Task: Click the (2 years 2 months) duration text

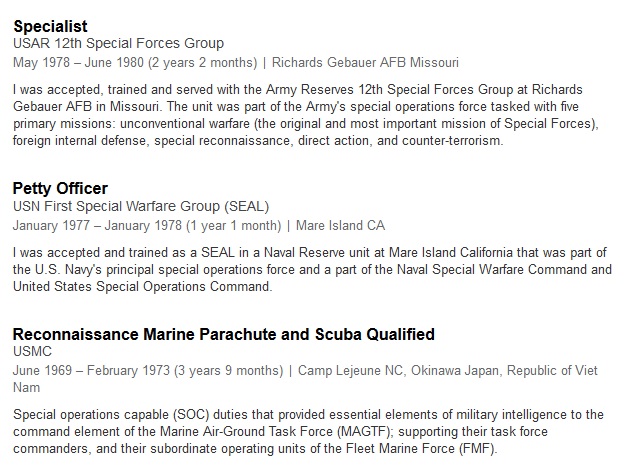Action: coord(202,62)
